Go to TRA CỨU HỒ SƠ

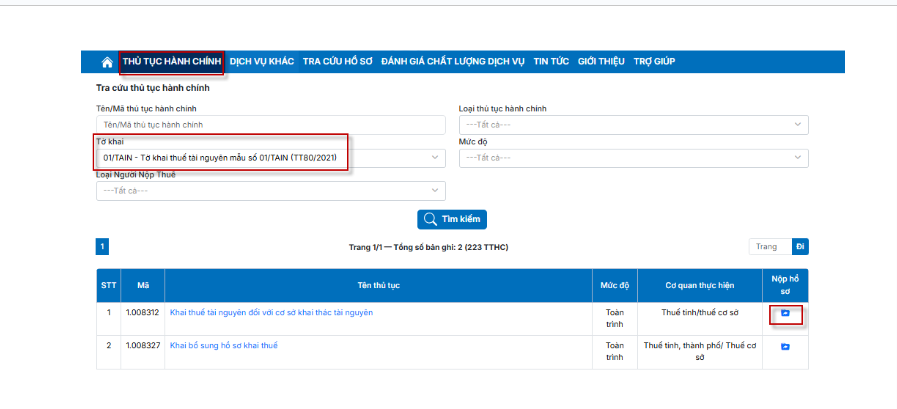pyautogui.click(x=337, y=62)
